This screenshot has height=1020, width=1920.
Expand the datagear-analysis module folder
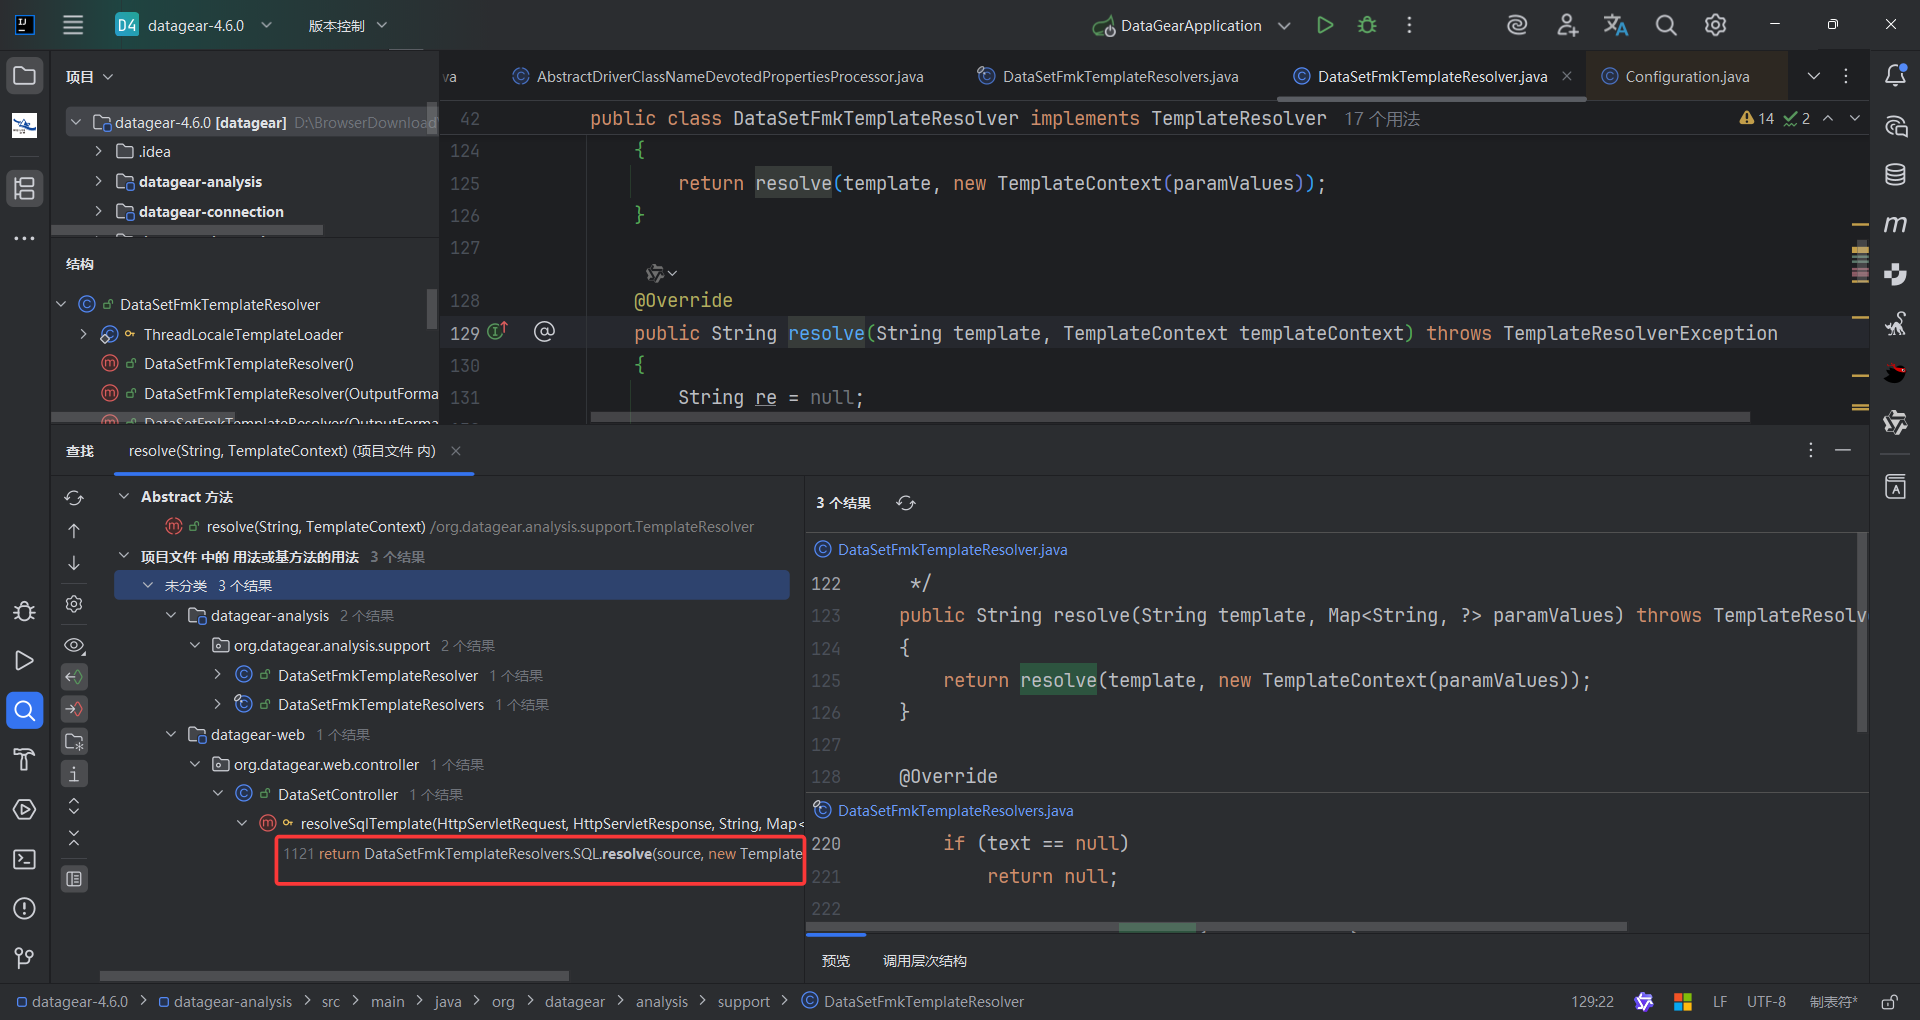click(98, 181)
